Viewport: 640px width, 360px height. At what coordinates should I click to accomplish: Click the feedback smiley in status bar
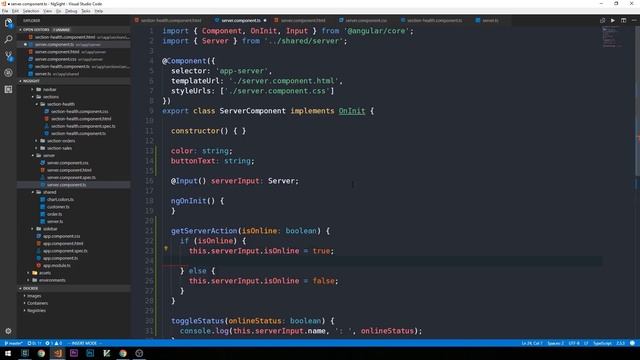[632, 343]
